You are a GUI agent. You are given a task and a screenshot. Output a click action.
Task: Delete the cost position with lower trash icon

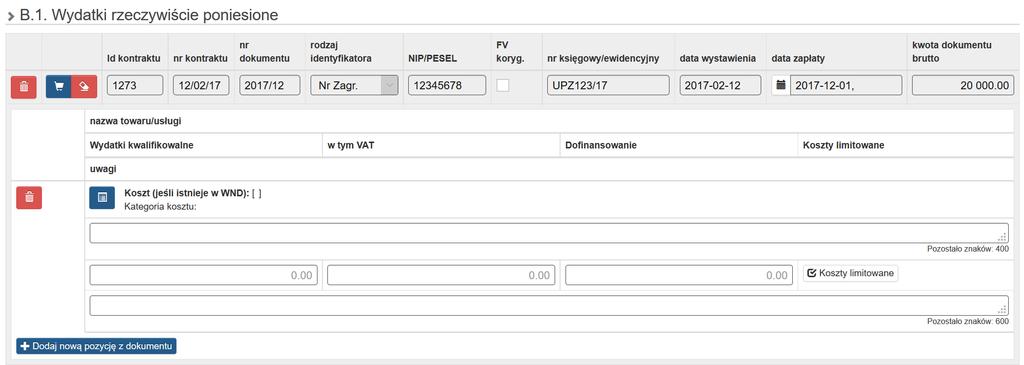click(x=29, y=197)
